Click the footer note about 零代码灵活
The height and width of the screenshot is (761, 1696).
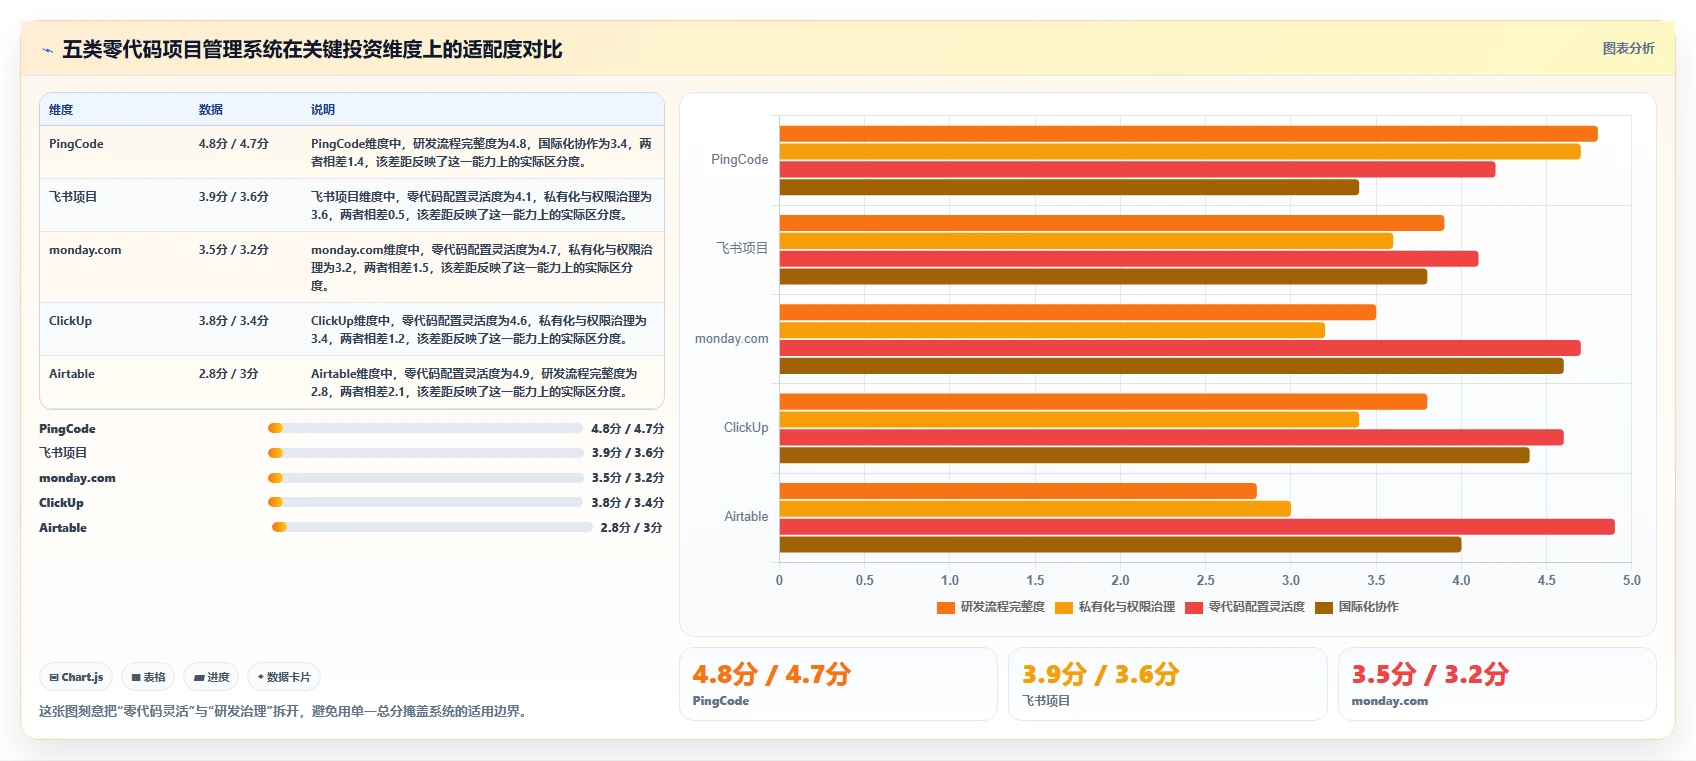click(x=285, y=712)
